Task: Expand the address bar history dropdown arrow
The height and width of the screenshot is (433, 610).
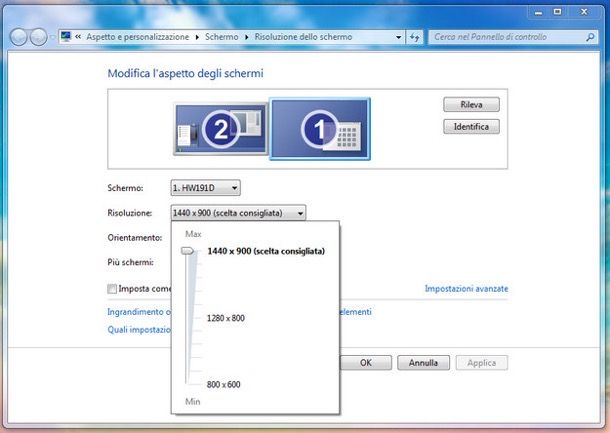Action: (396, 36)
